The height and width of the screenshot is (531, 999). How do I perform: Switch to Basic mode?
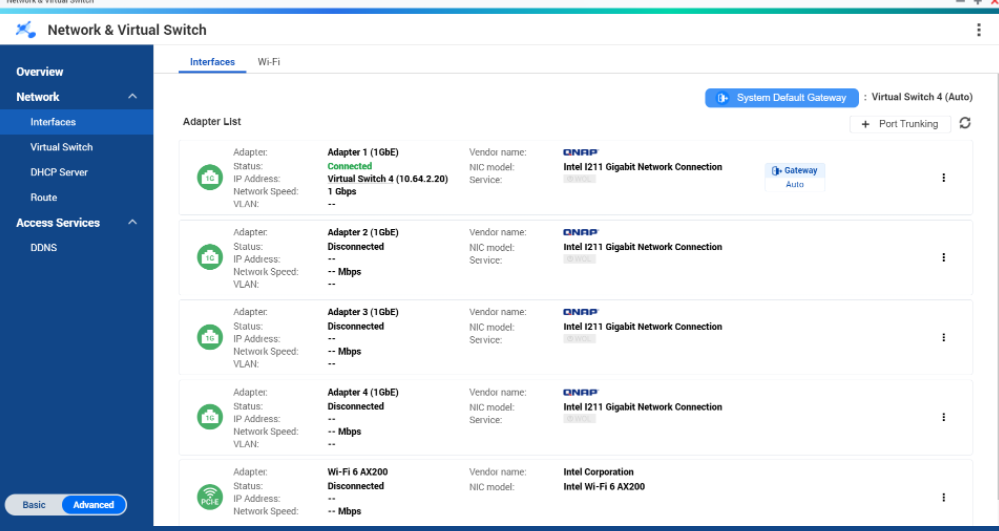pos(34,505)
